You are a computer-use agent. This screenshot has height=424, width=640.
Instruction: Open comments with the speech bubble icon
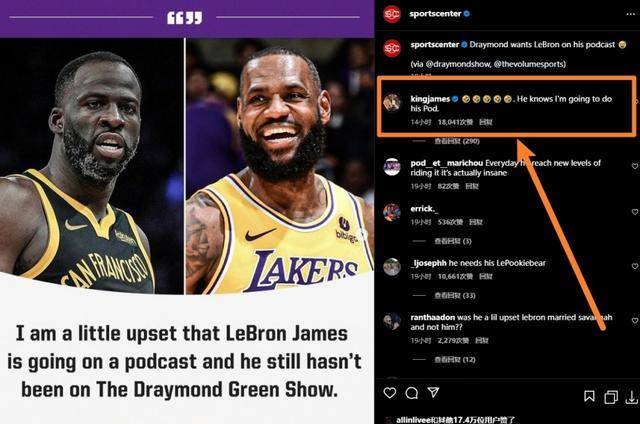pyautogui.click(x=412, y=393)
